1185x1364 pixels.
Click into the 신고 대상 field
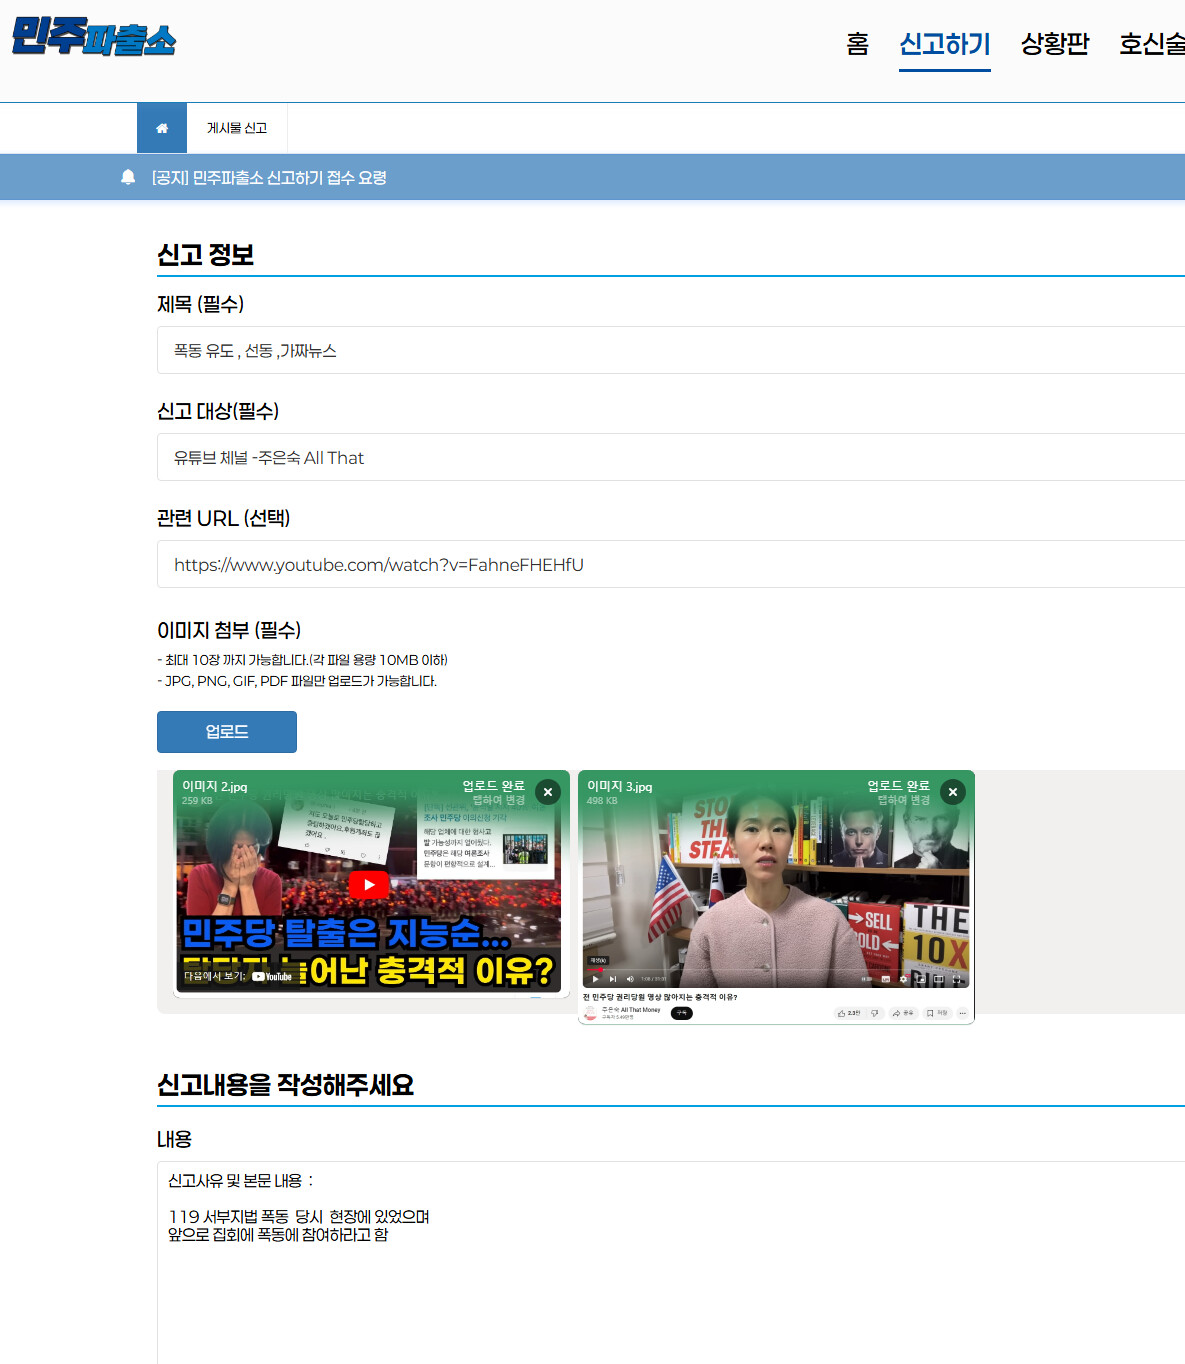pyautogui.click(x=670, y=458)
